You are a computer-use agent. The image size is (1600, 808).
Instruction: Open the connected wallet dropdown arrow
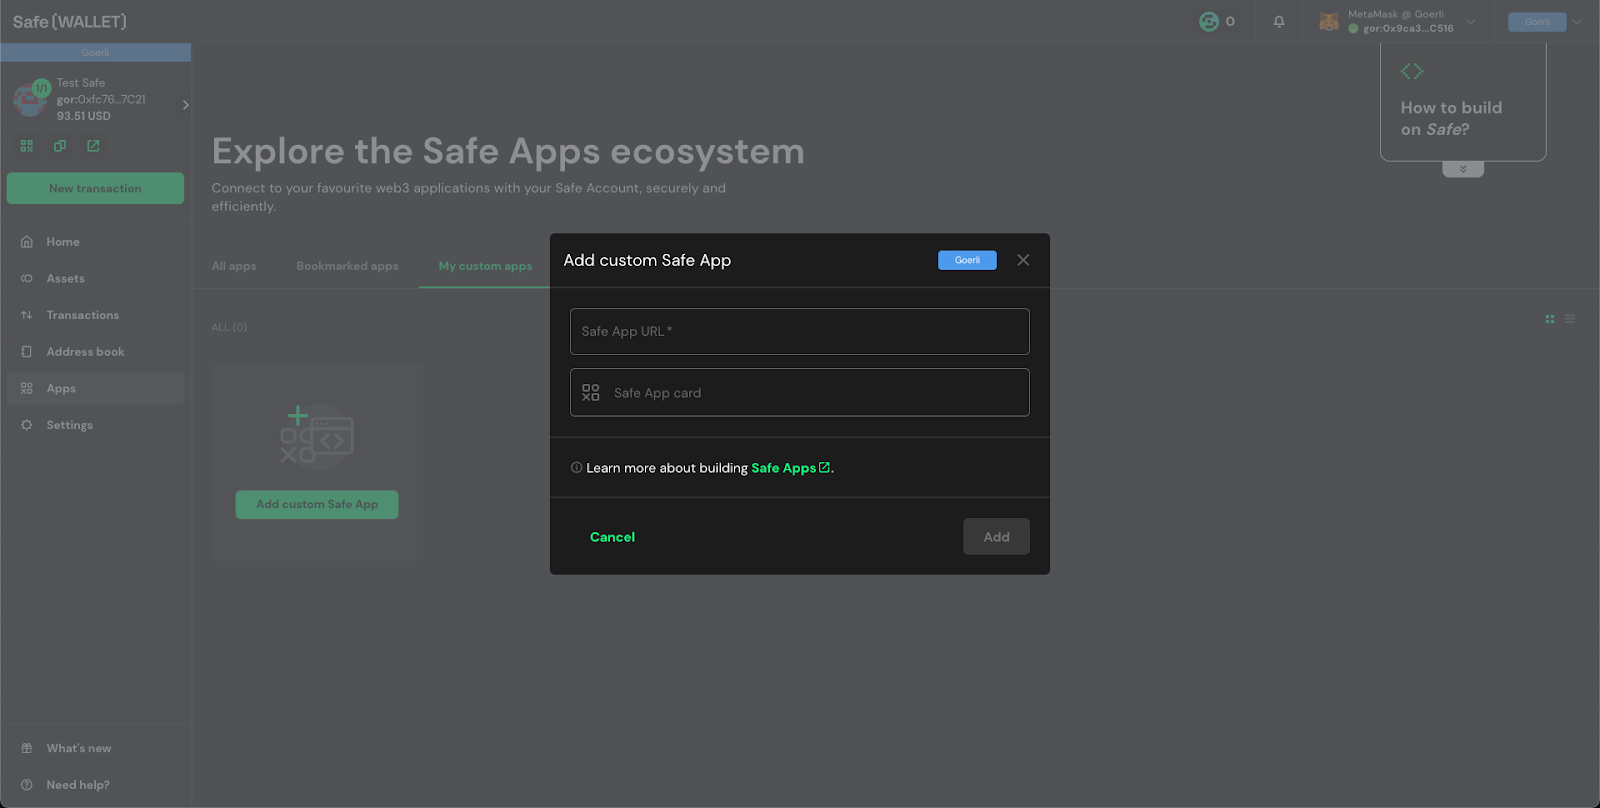pyautogui.click(x=1471, y=21)
